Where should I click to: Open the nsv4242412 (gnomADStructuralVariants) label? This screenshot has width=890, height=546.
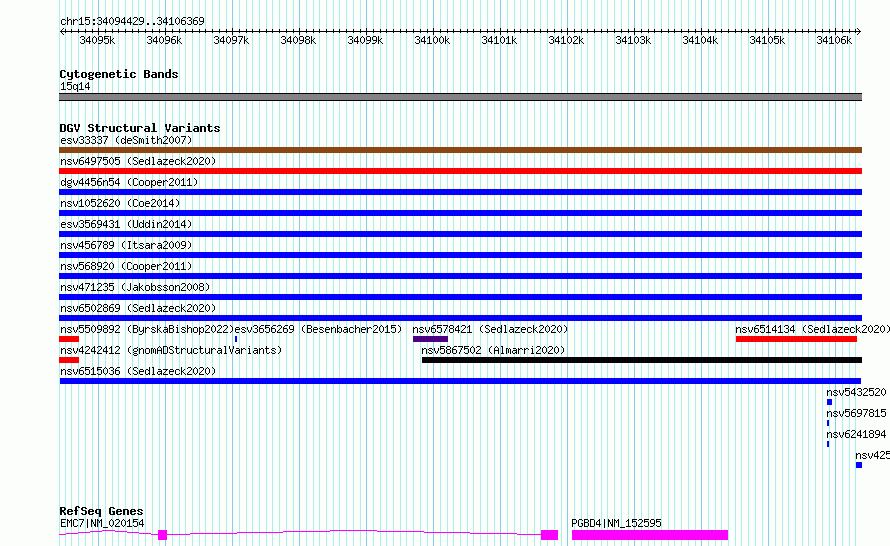pyautogui.click(x=171, y=350)
